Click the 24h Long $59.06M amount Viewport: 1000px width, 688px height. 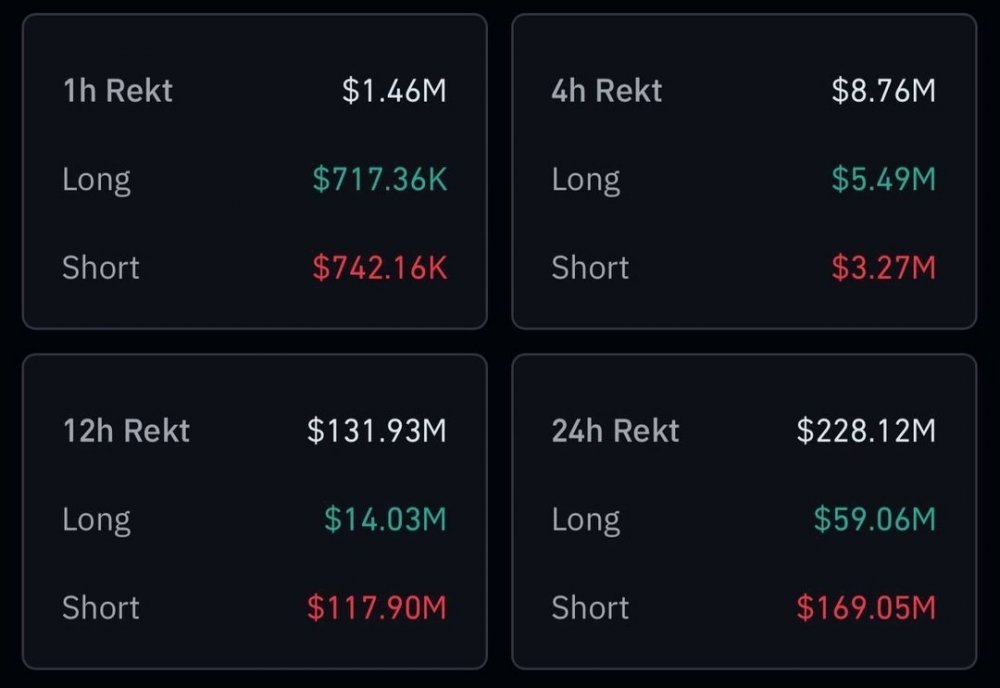tap(874, 519)
